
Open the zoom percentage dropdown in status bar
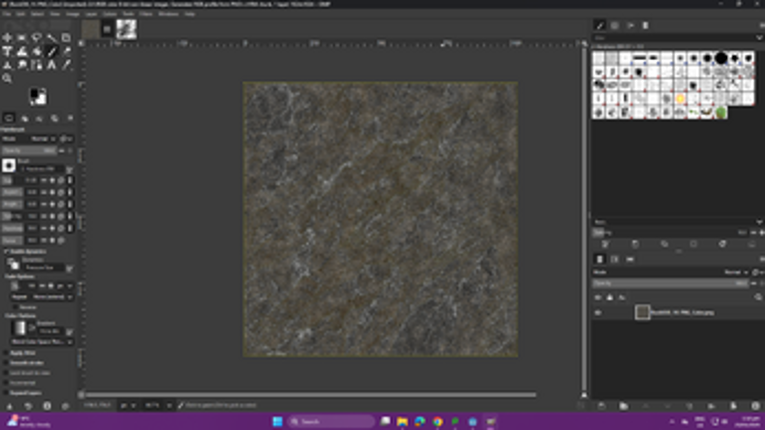coord(158,405)
